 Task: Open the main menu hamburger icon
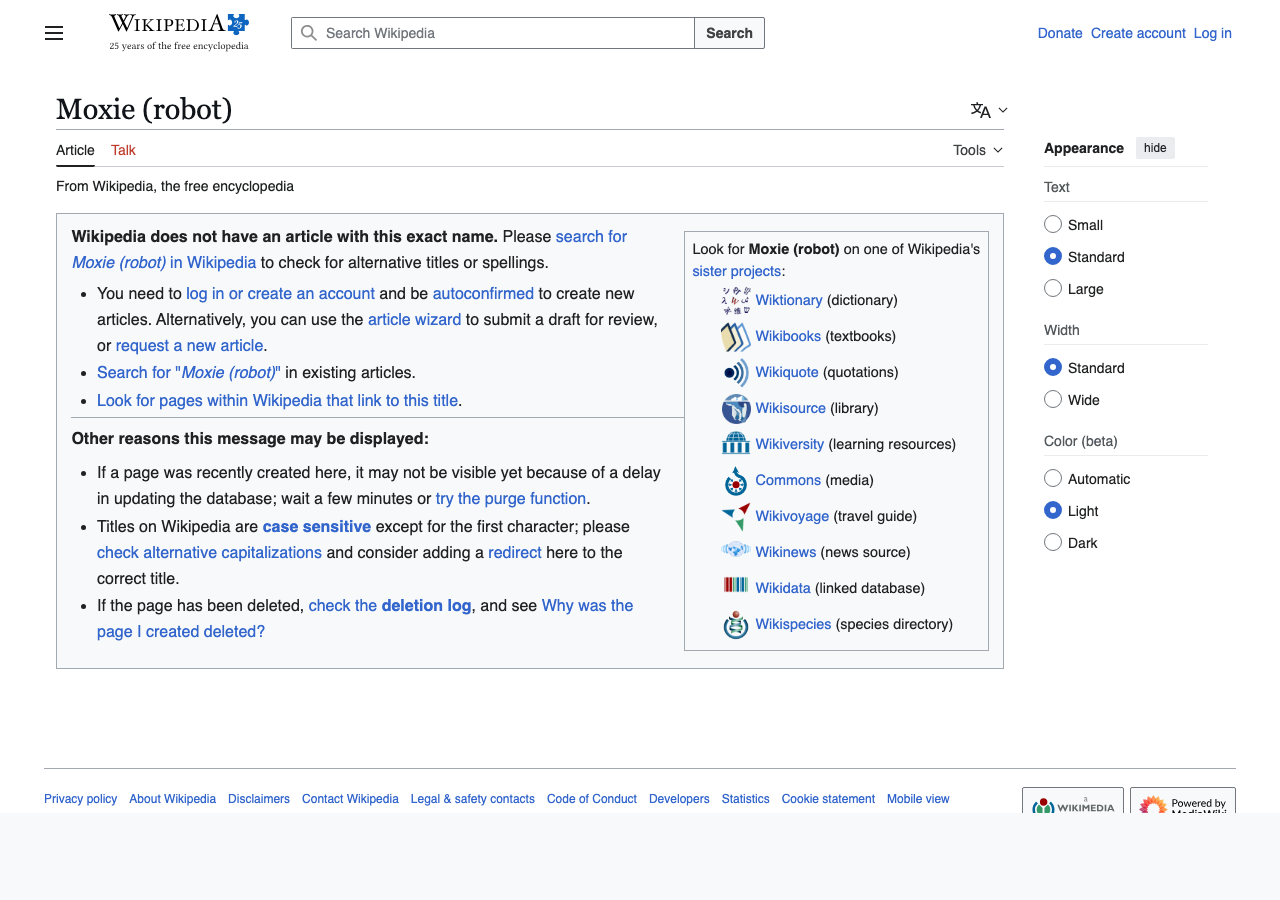53,32
